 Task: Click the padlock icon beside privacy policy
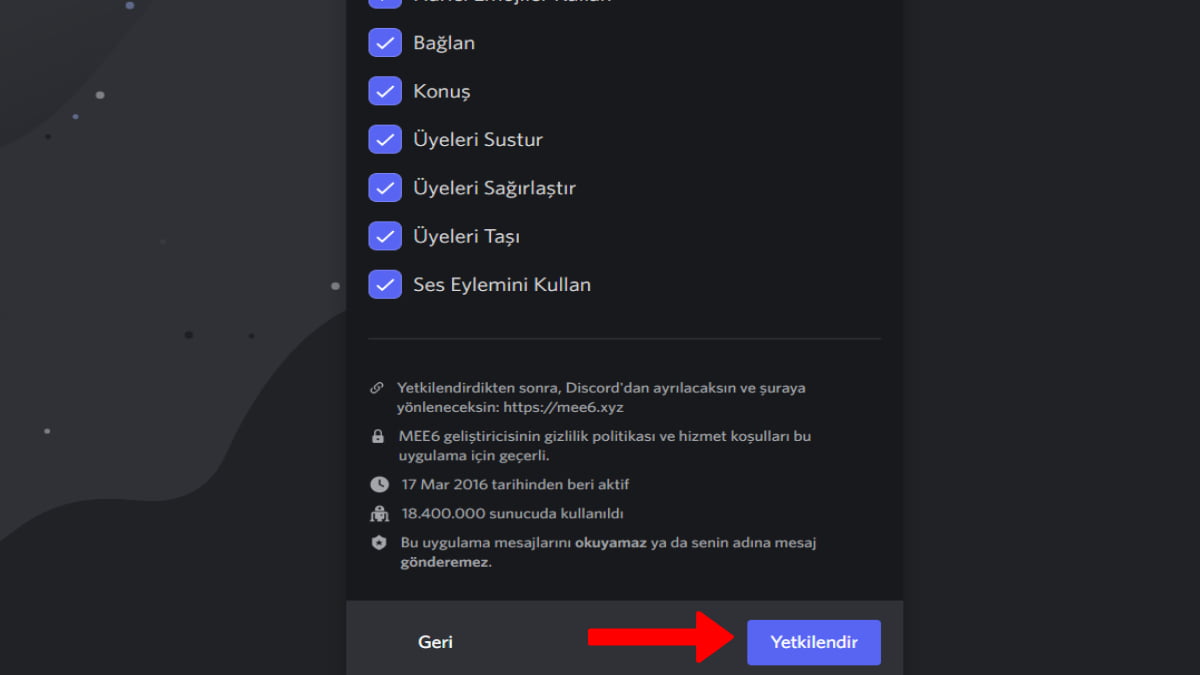[x=378, y=437]
